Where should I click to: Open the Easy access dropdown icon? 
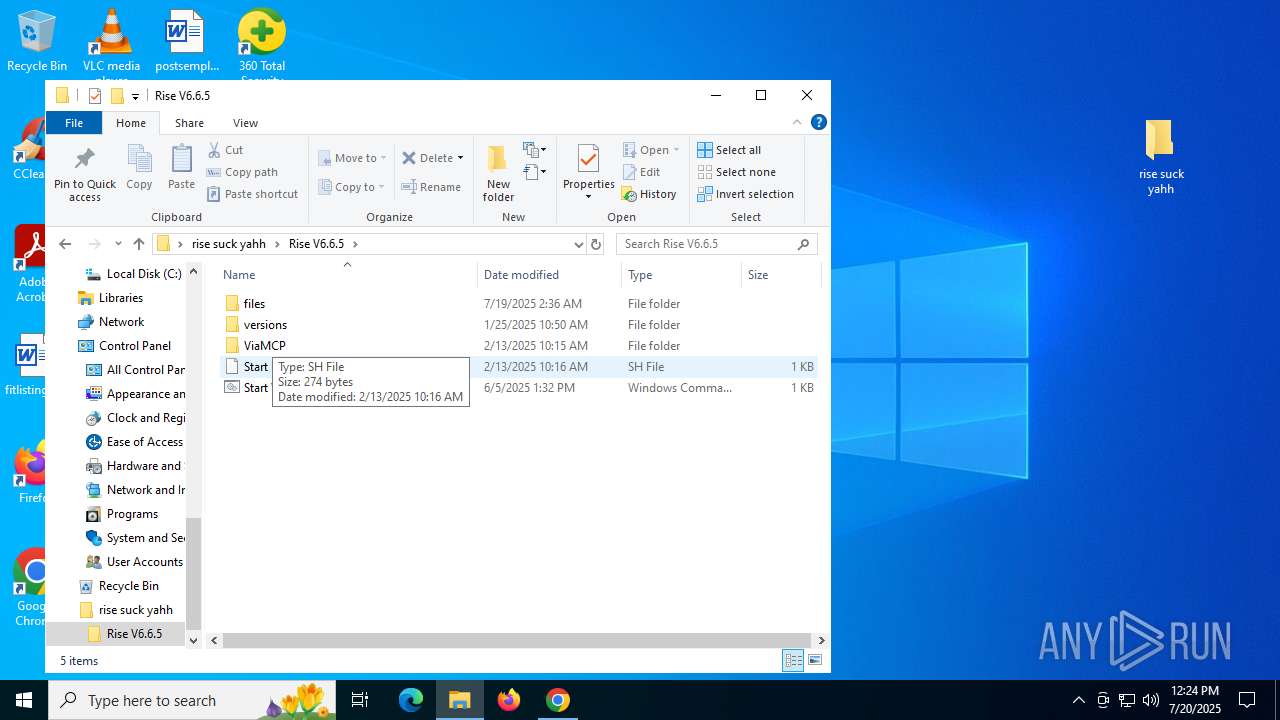[x=535, y=172]
